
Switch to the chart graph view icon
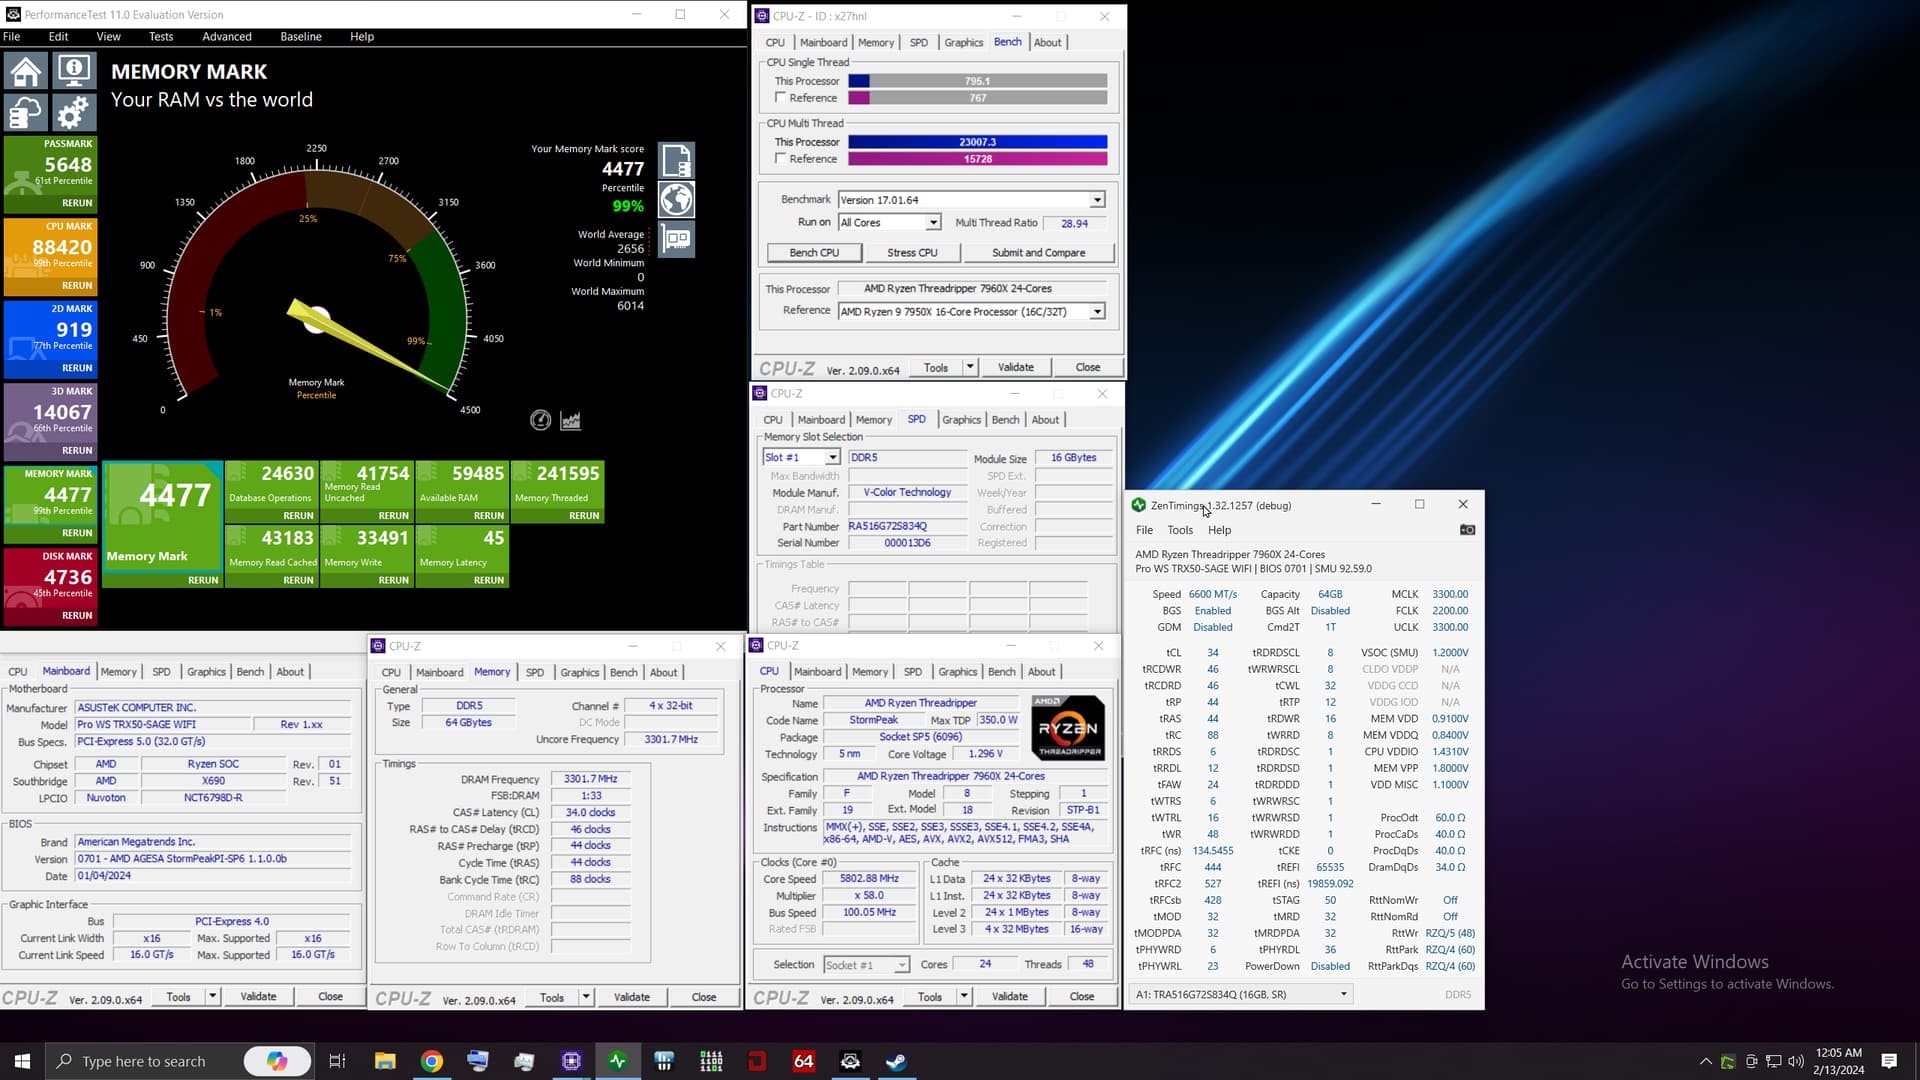[571, 421]
